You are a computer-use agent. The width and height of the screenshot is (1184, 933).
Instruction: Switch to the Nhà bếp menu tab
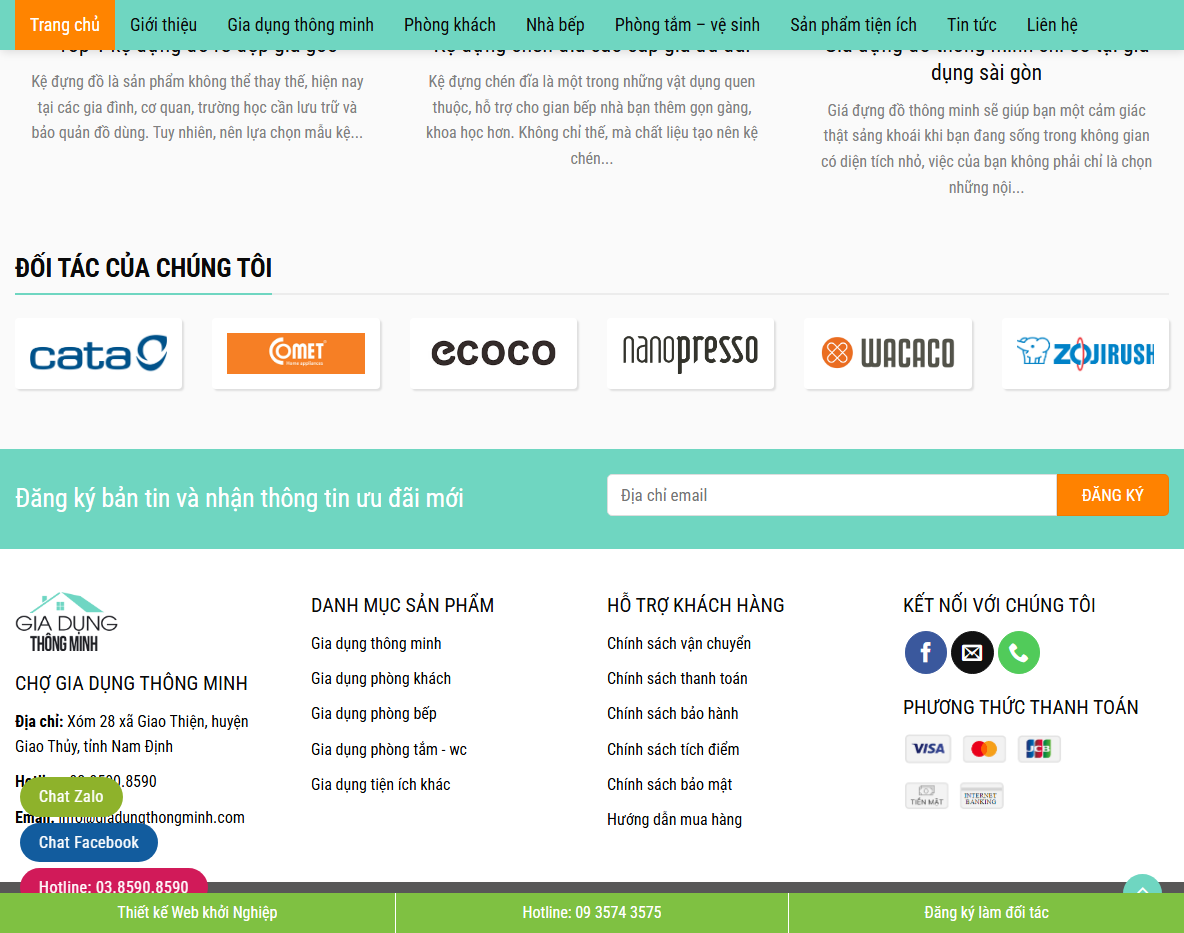point(554,24)
